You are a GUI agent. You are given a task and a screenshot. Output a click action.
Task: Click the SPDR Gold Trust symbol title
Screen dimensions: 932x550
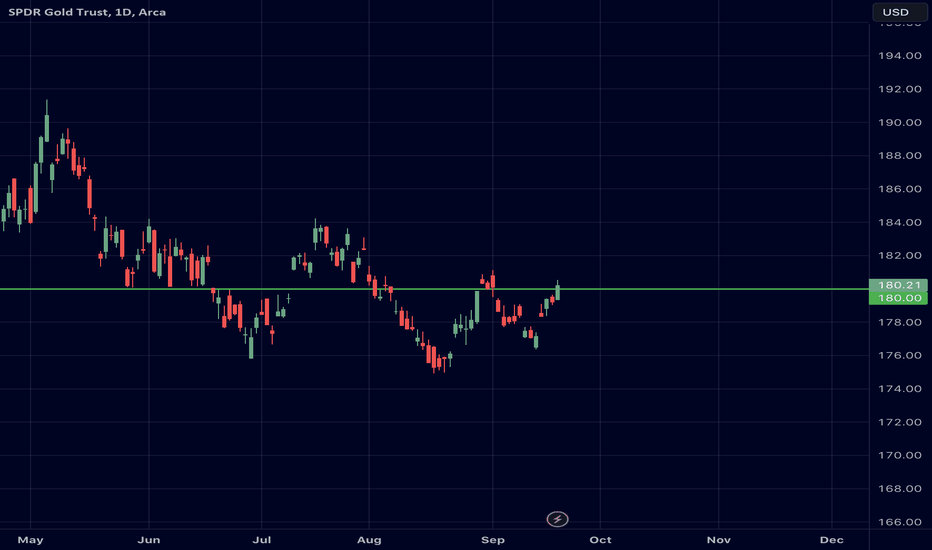click(x=87, y=12)
